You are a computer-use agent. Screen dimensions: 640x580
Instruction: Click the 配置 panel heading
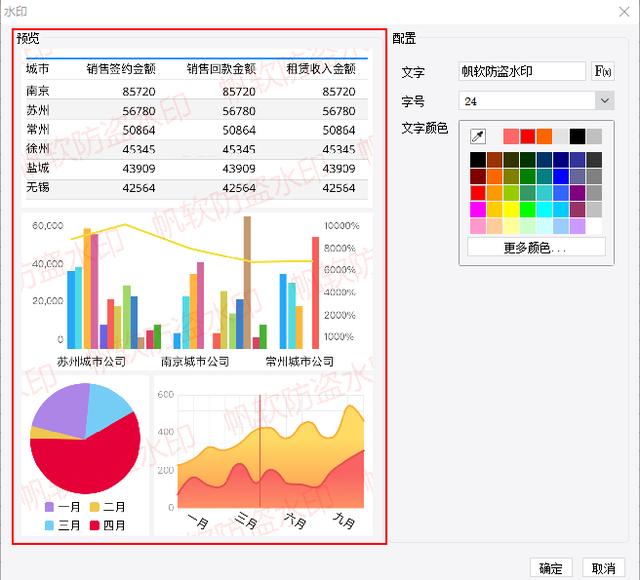(x=404, y=39)
